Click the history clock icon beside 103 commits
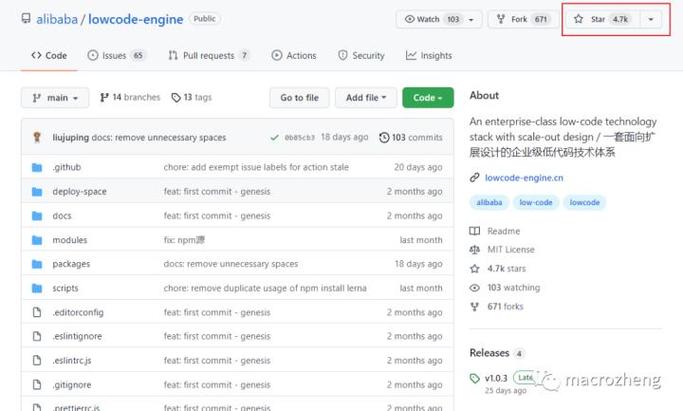The image size is (683, 411). click(384, 138)
